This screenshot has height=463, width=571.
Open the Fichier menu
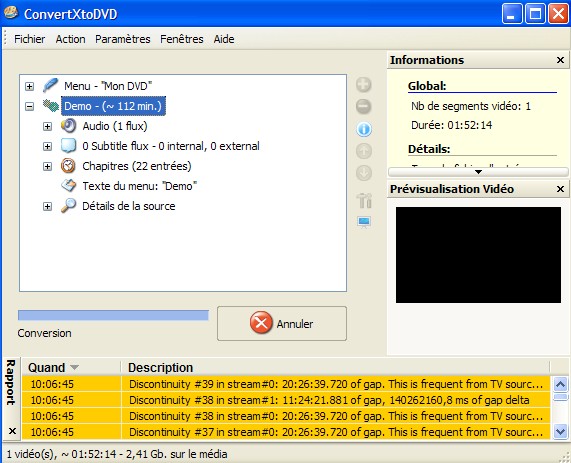[29, 39]
